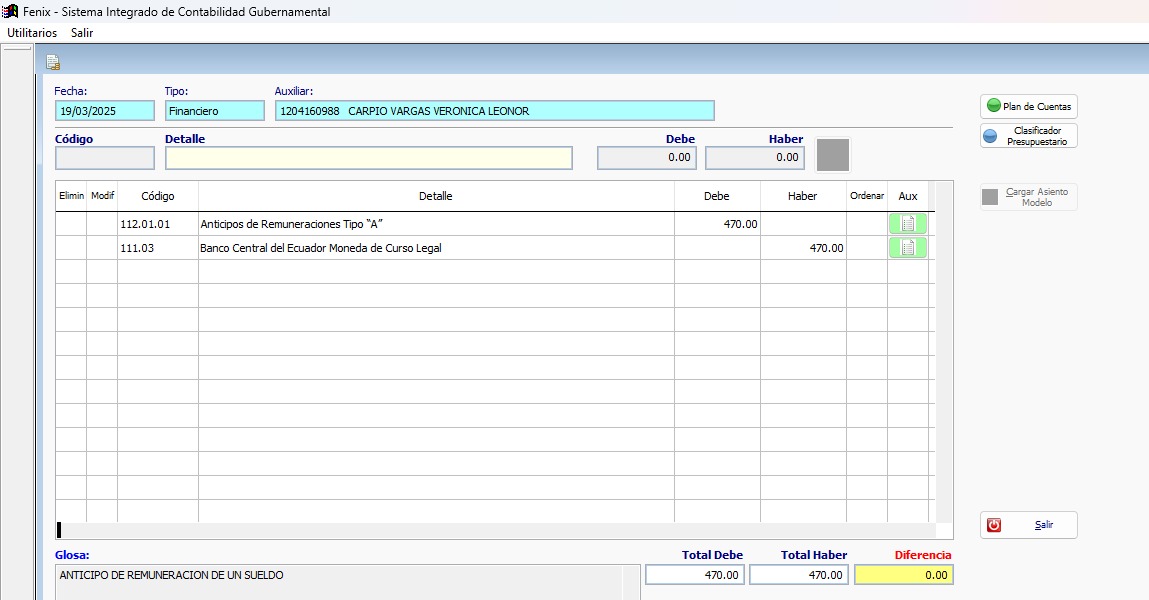Click the document icon in the toolbar

[53, 62]
